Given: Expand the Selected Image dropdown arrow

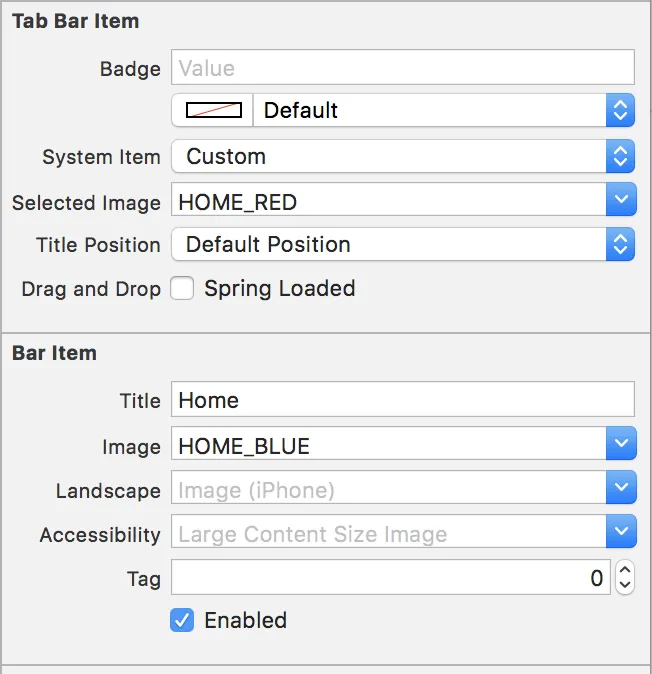Looking at the screenshot, I should coord(621,202).
